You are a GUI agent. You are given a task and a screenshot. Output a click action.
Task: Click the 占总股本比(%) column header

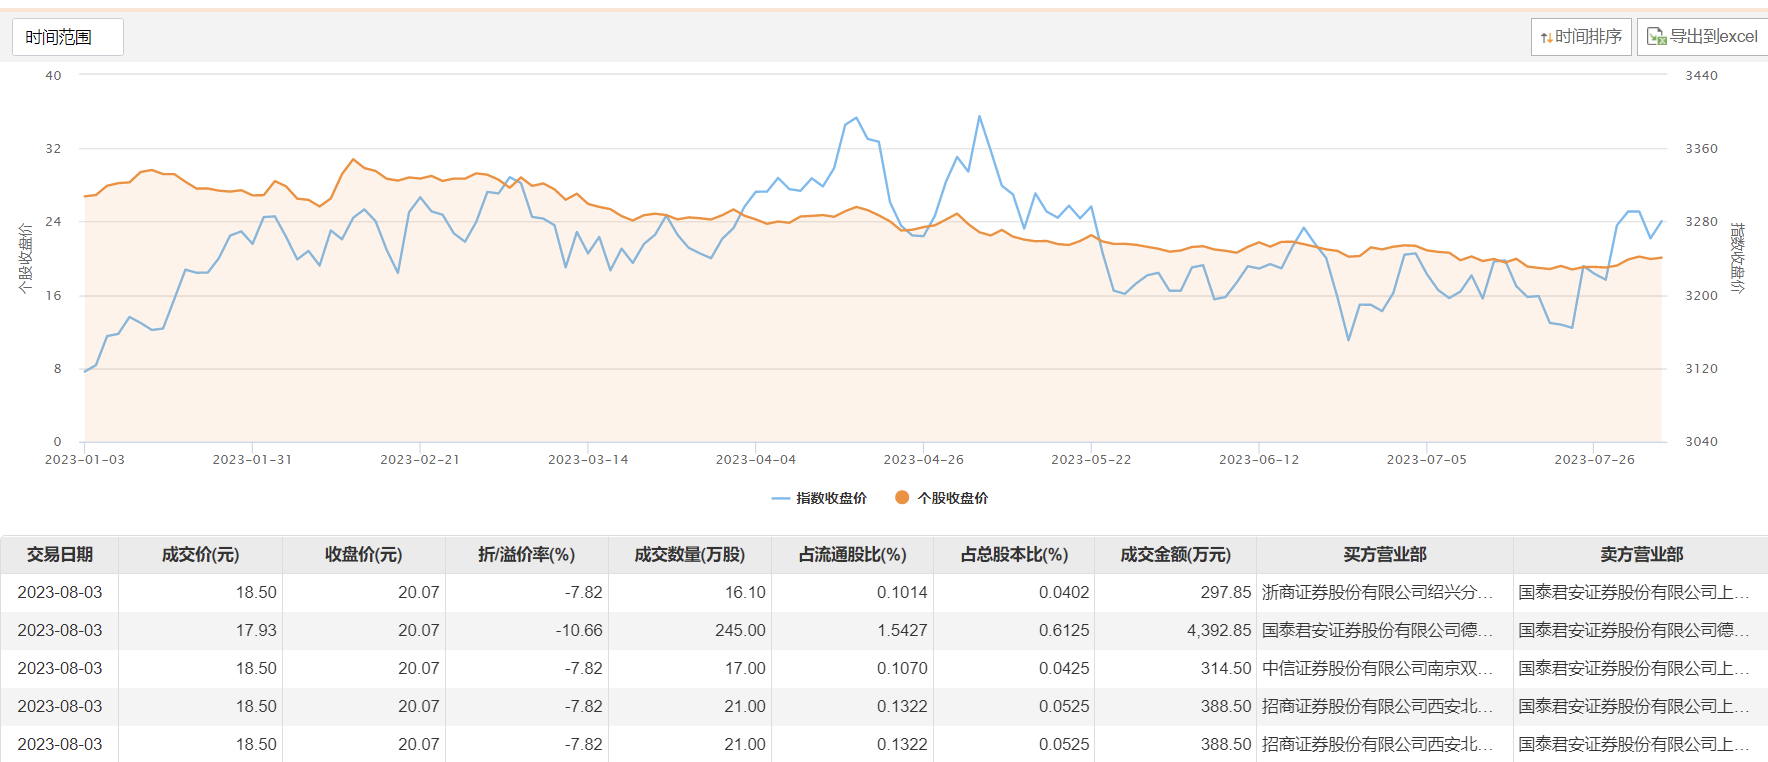tap(1015, 554)
